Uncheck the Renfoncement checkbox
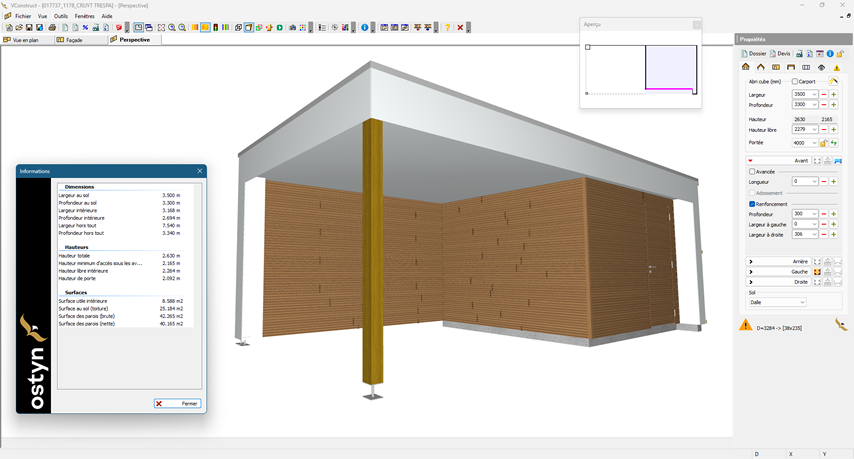 (x=752, y=204)
